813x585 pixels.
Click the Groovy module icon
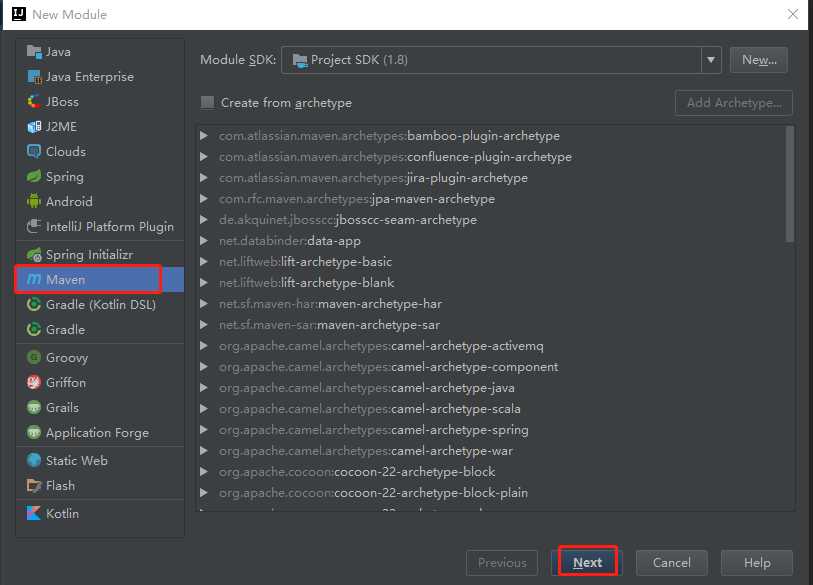[35, 358]
